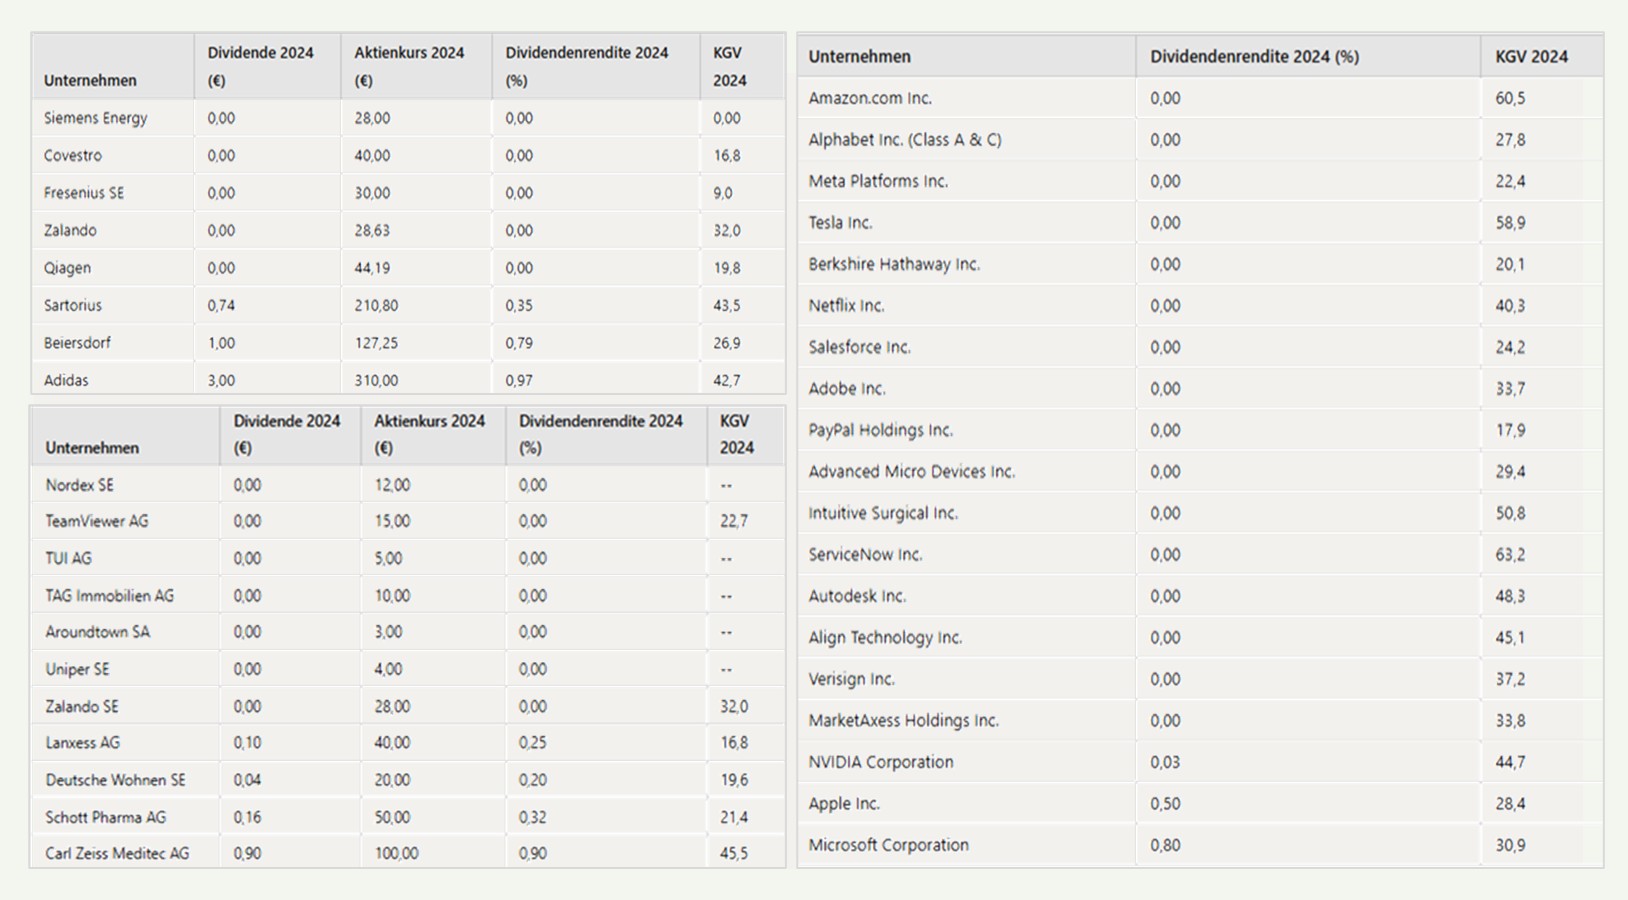Click Autodesk Inc. row label

[857, 596]
